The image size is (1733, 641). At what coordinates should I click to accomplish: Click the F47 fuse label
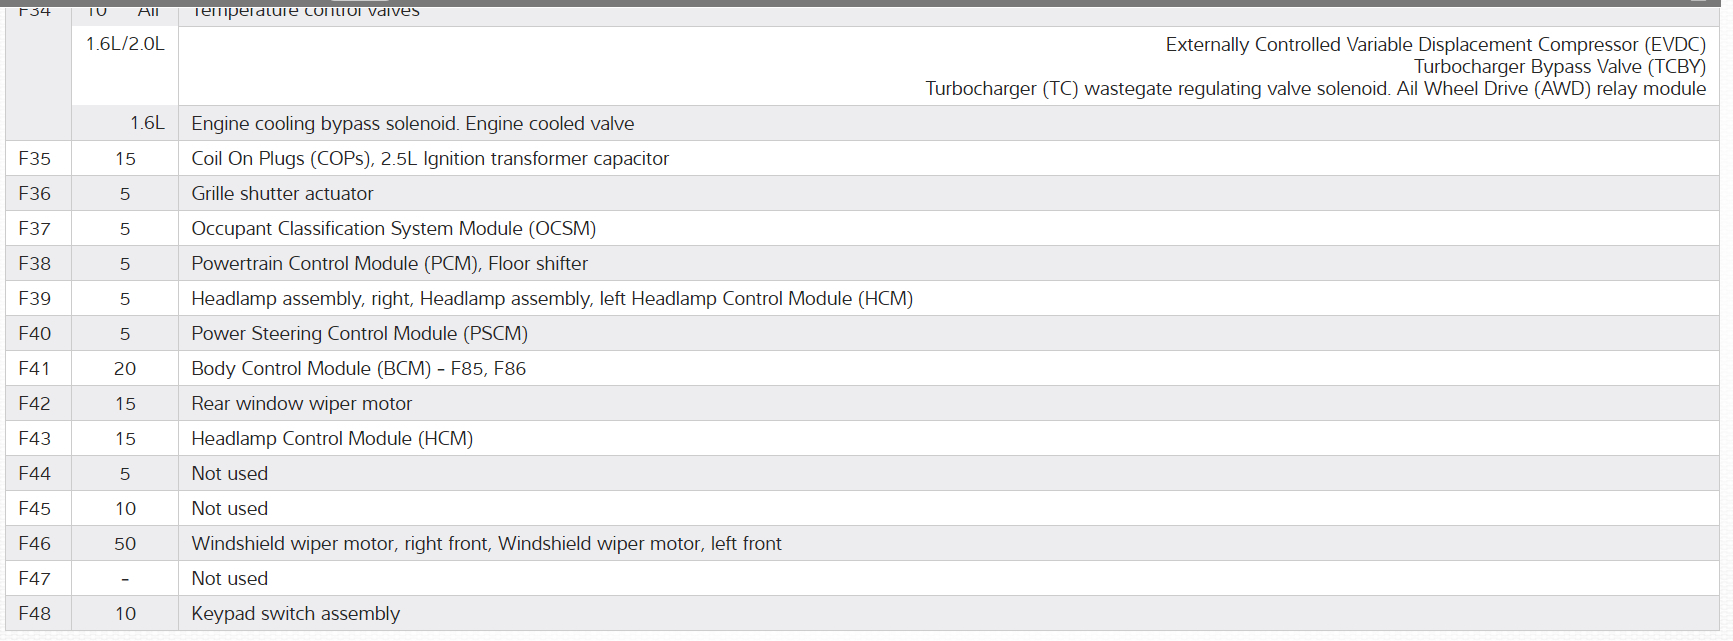35,579
